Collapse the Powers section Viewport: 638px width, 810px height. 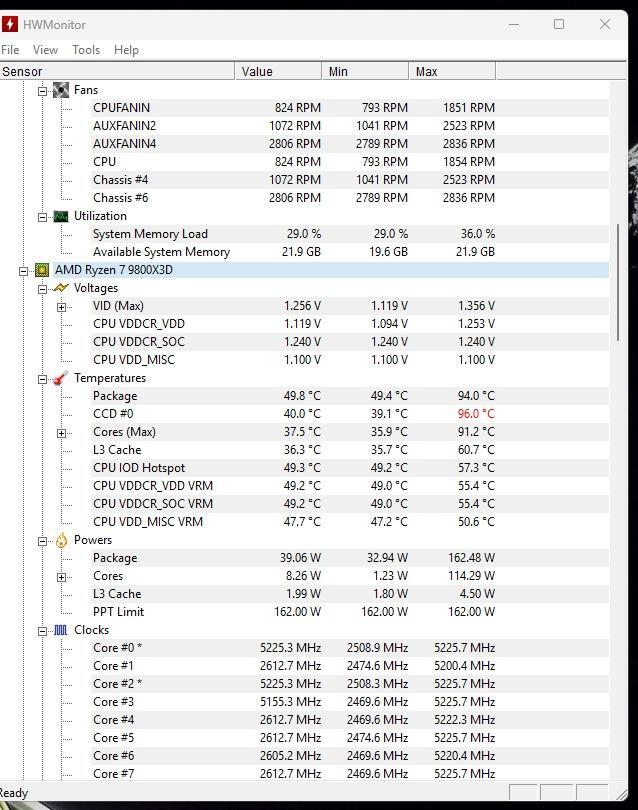[42, 541]
